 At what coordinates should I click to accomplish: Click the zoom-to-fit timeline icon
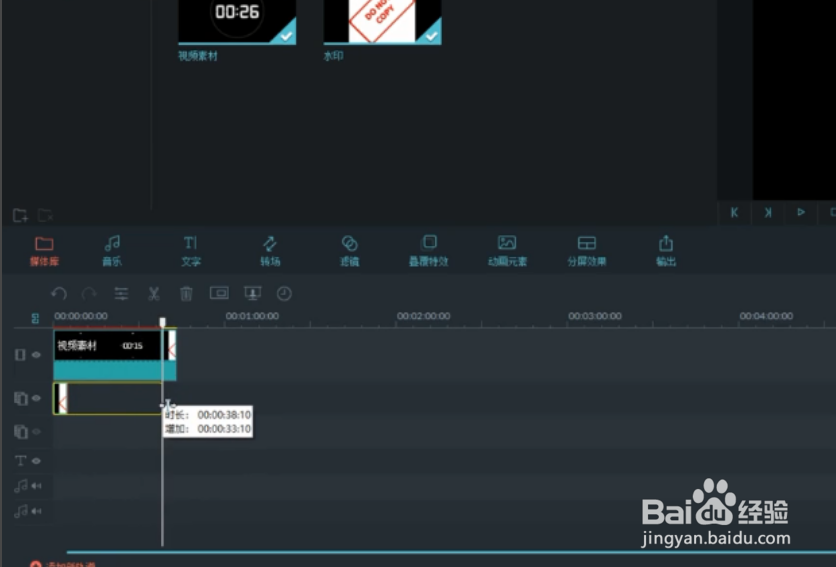pos(35,318)
